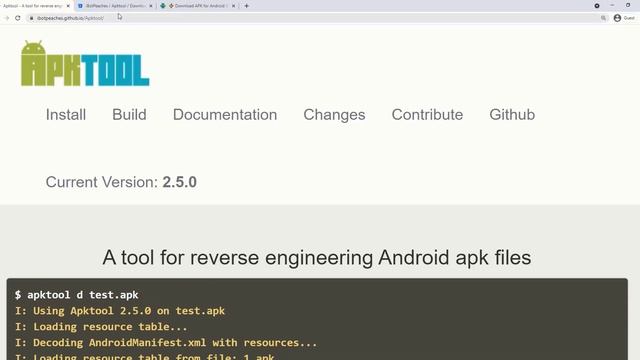
Task: Click the zoom magnifier icon in address bar
Action: point(603,18)
